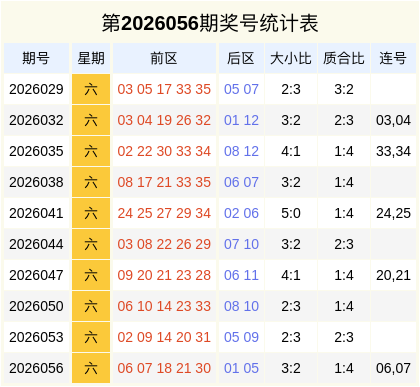The image size is (420, 387).
Task: Click the 大小比 column header
Action: coord(291,58)
